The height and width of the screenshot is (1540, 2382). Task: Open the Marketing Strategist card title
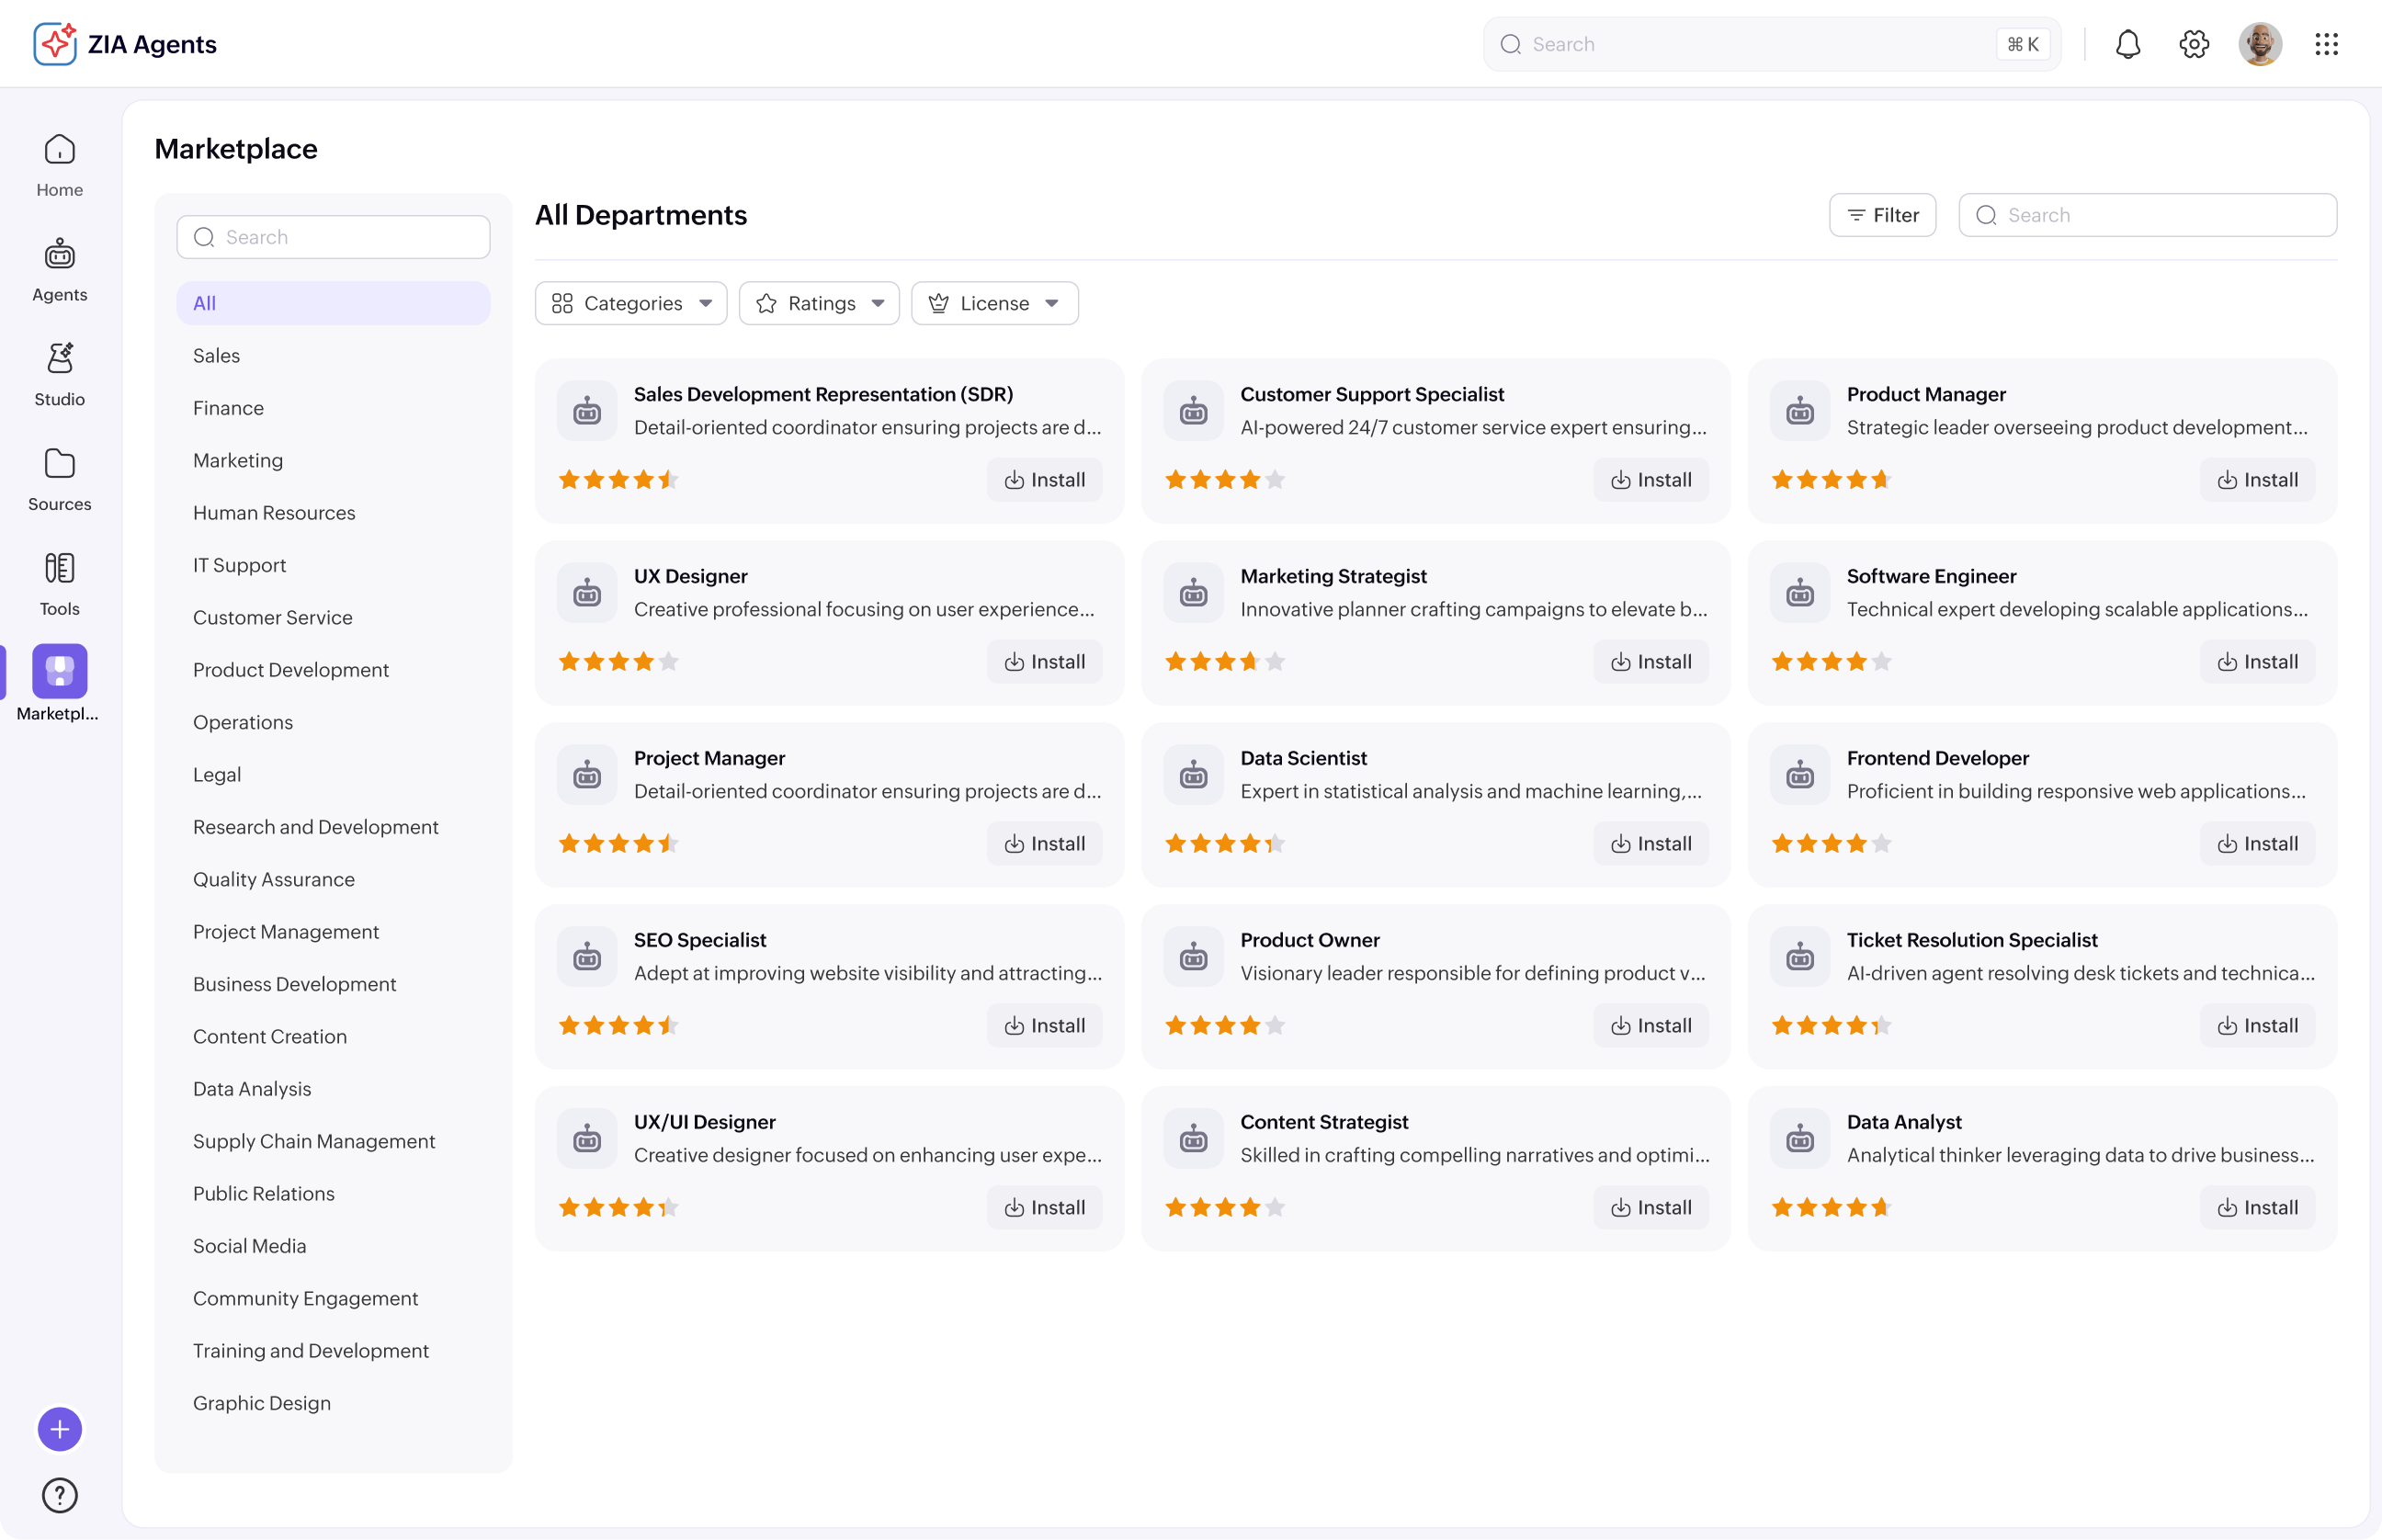click(1333, 576)
